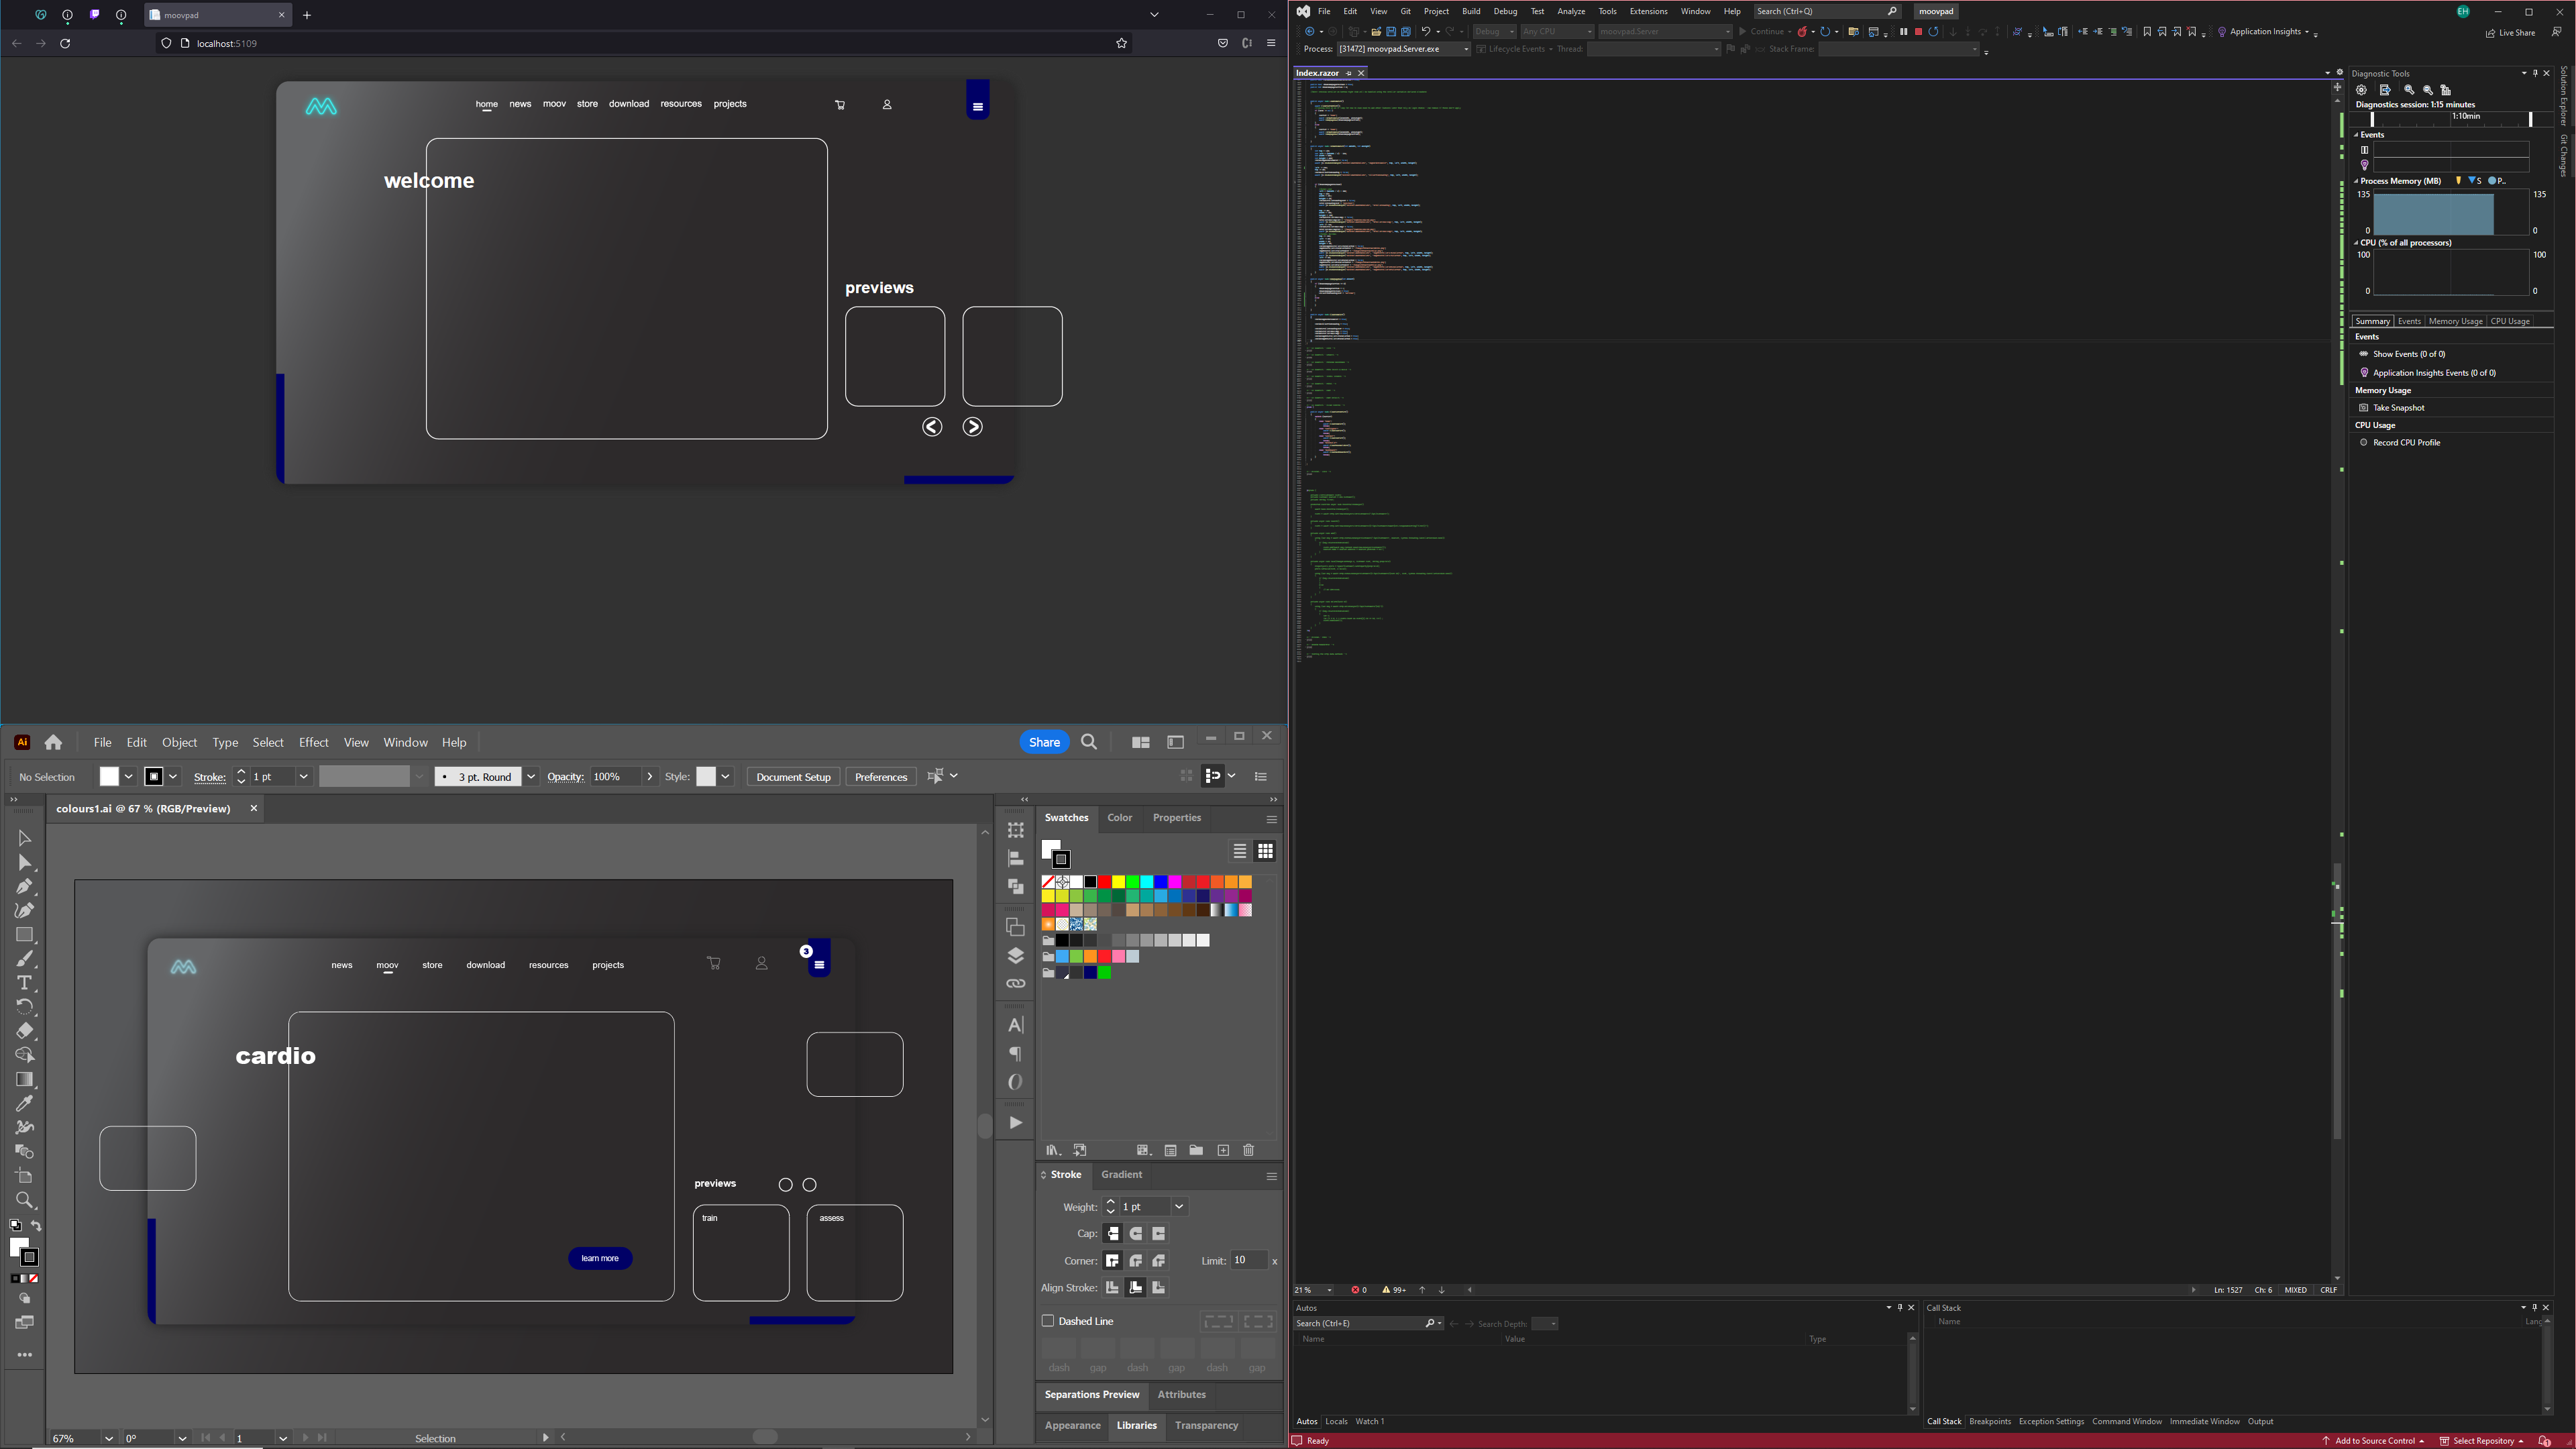This screenshot has height=1449, width=2576.
Task: Pick the bright green swatch in bottom group
Action: (1104, 973)
